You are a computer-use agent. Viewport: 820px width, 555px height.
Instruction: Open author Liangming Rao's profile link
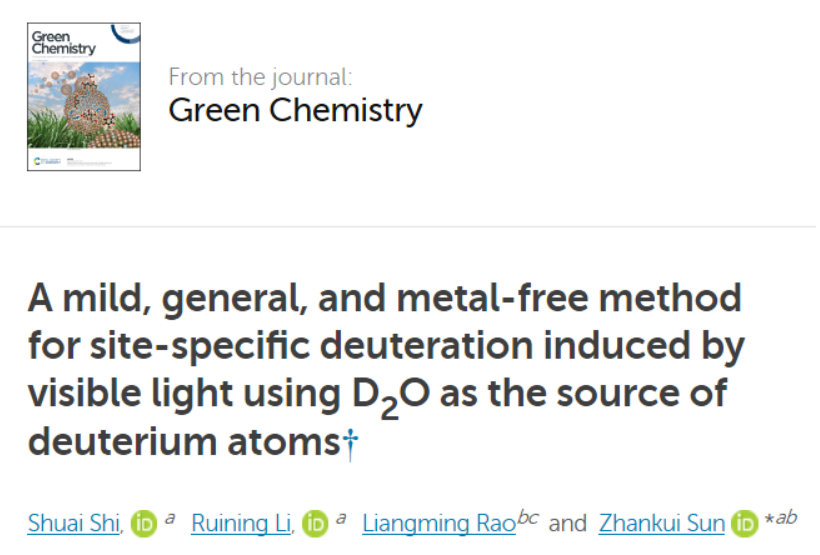439,523
